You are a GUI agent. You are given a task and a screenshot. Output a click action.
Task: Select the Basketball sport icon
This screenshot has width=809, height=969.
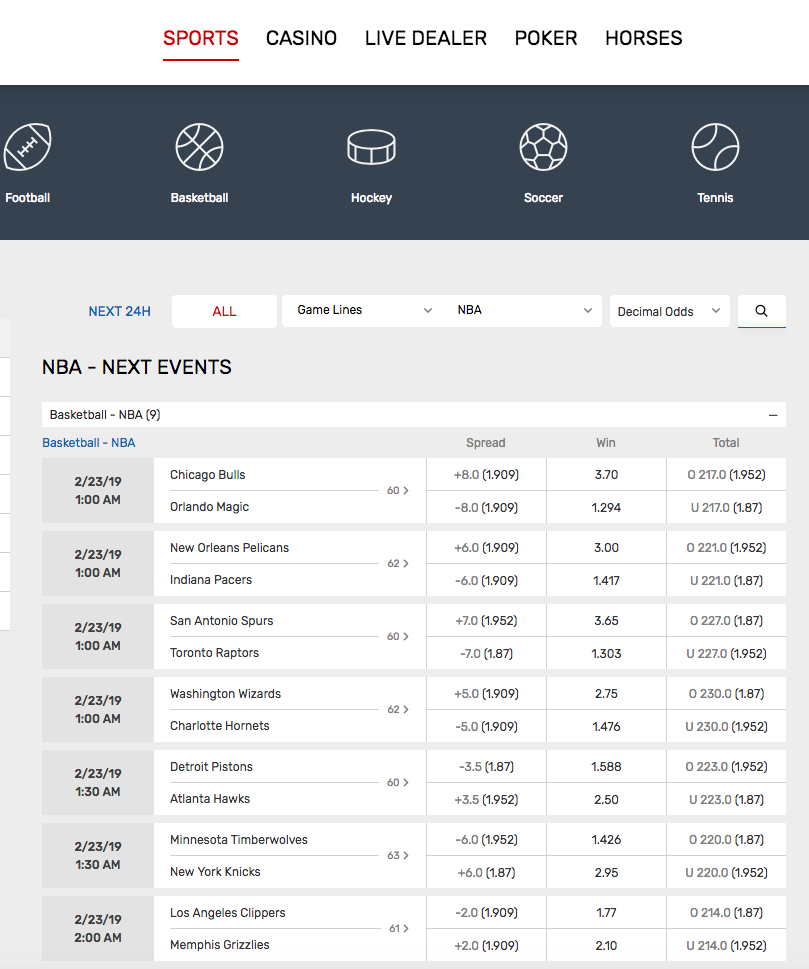199,147
